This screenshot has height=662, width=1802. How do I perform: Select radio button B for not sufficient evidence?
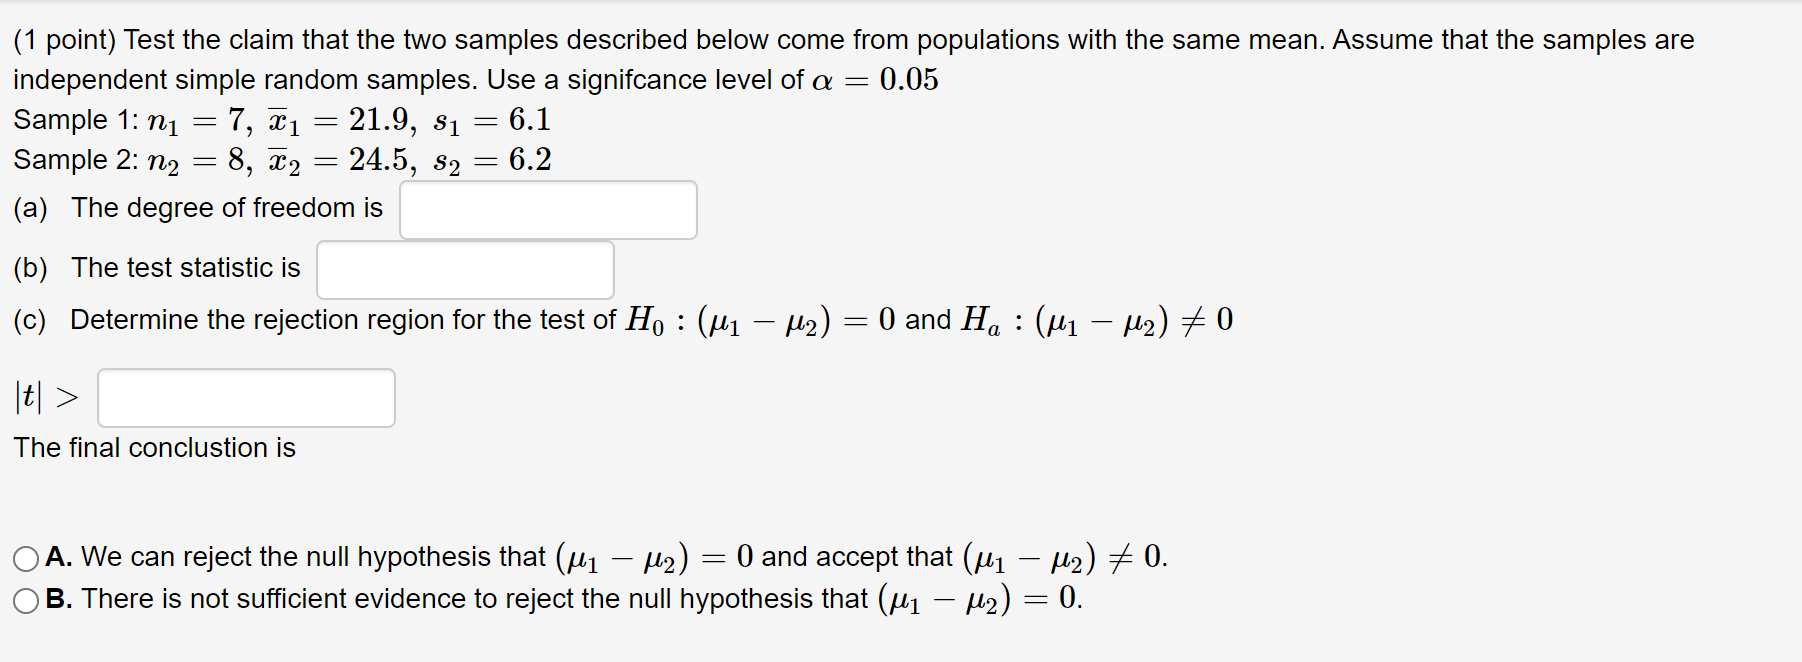[x=24, y=599]
